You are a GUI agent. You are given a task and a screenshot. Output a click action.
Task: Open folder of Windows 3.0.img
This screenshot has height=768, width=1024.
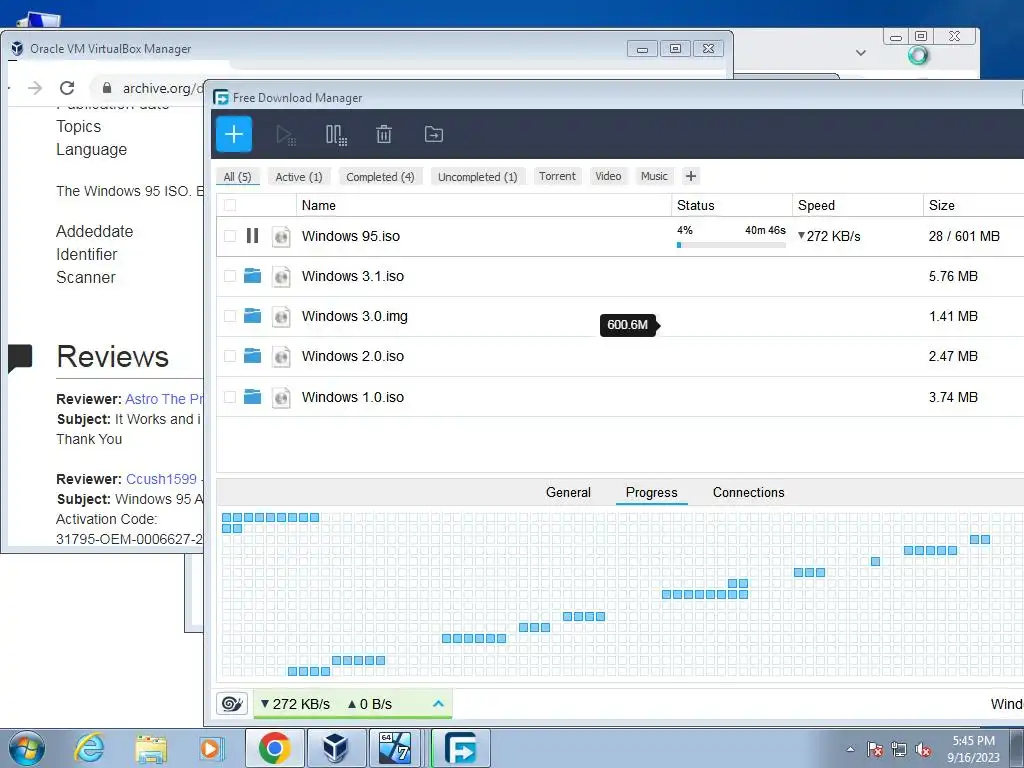(x=252, y=316)
